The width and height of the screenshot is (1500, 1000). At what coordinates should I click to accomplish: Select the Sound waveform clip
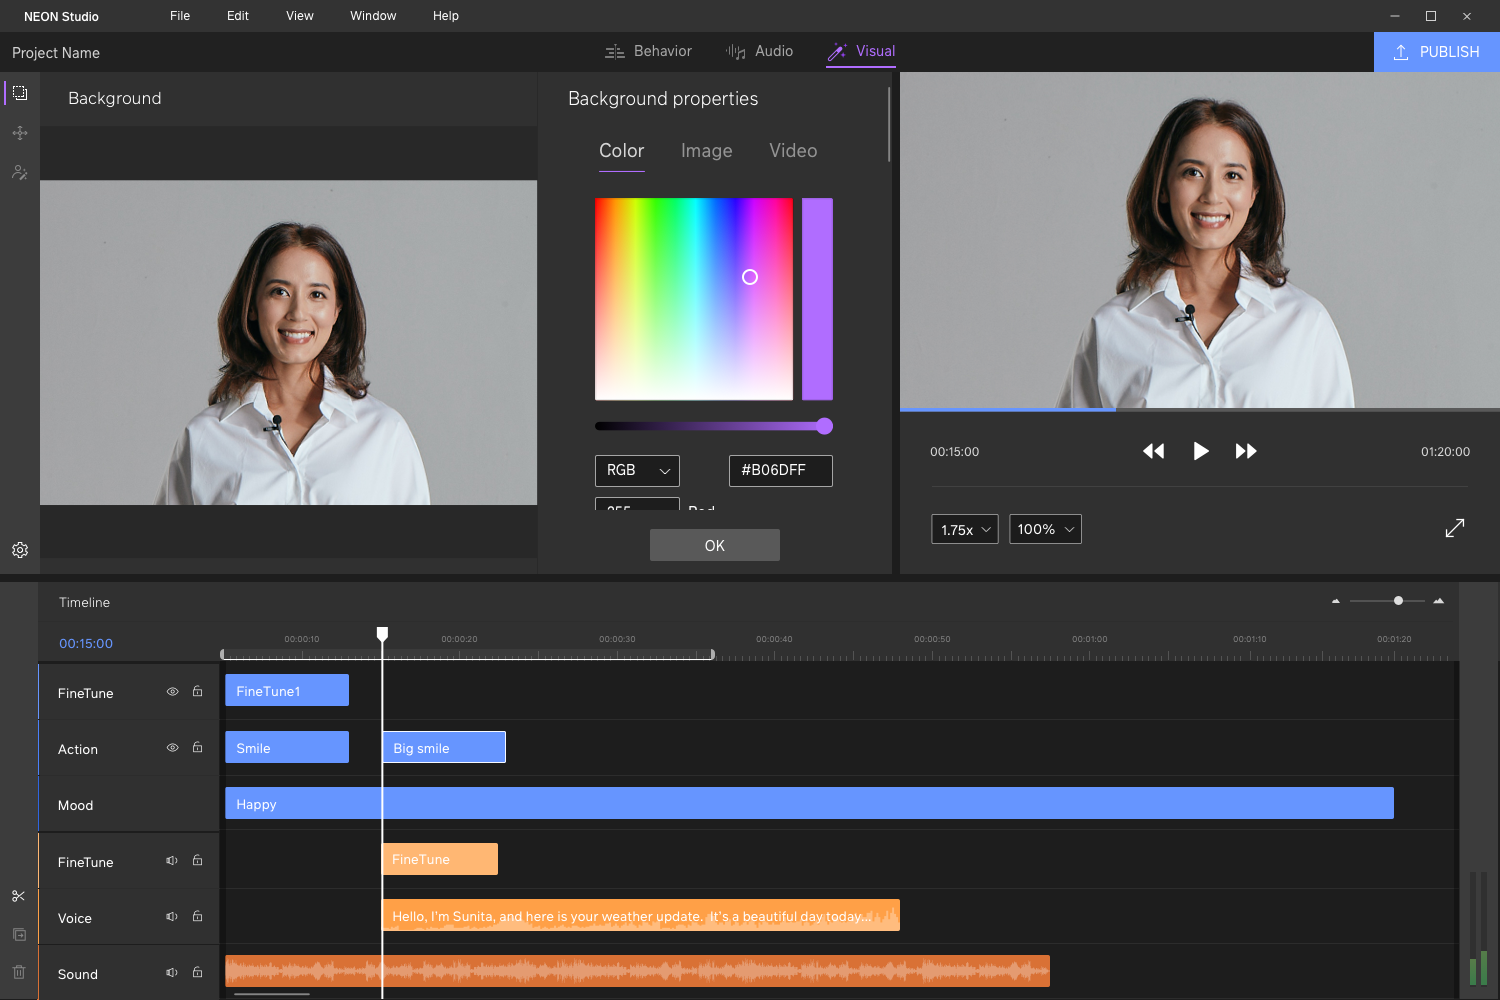click(x=637, y=971)
